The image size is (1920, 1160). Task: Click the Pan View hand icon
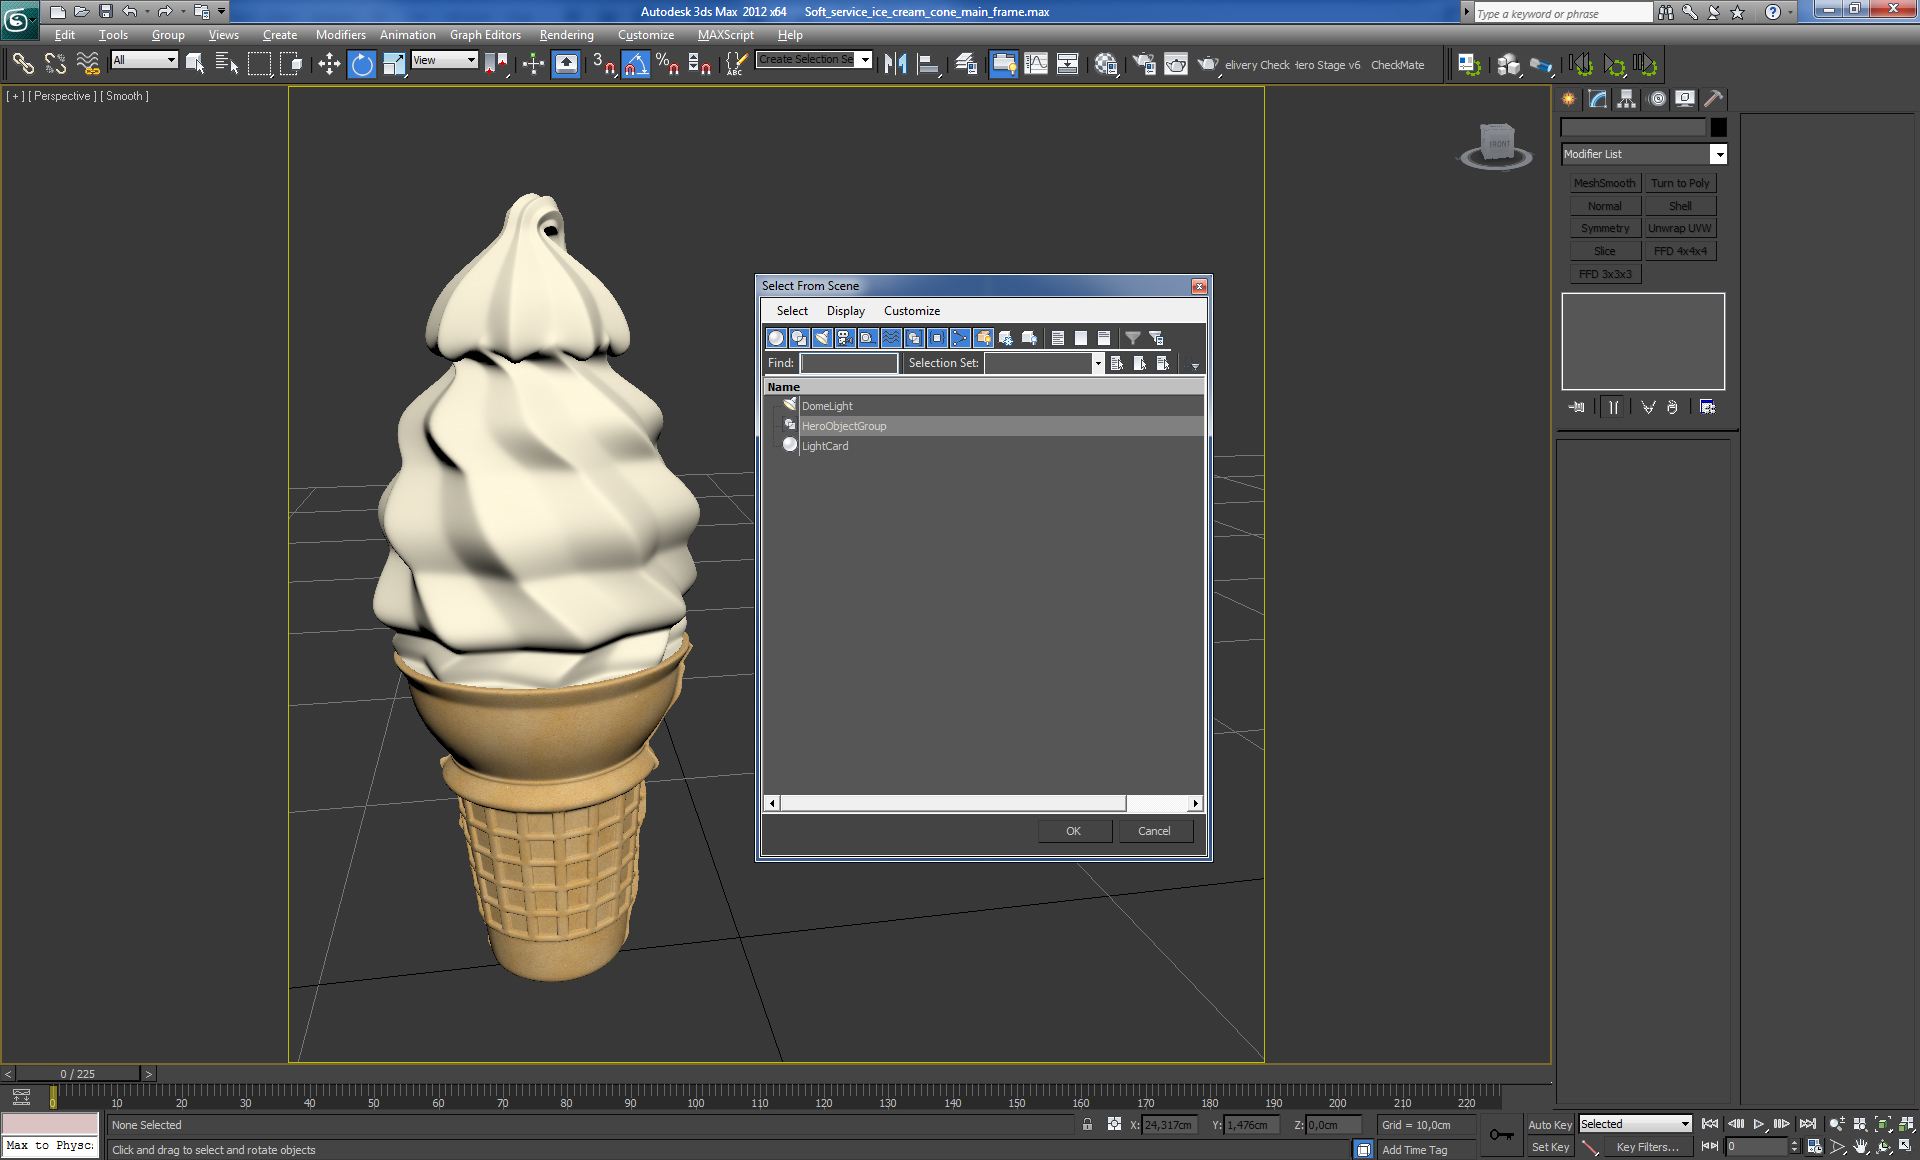(x=1860, y=1147)
